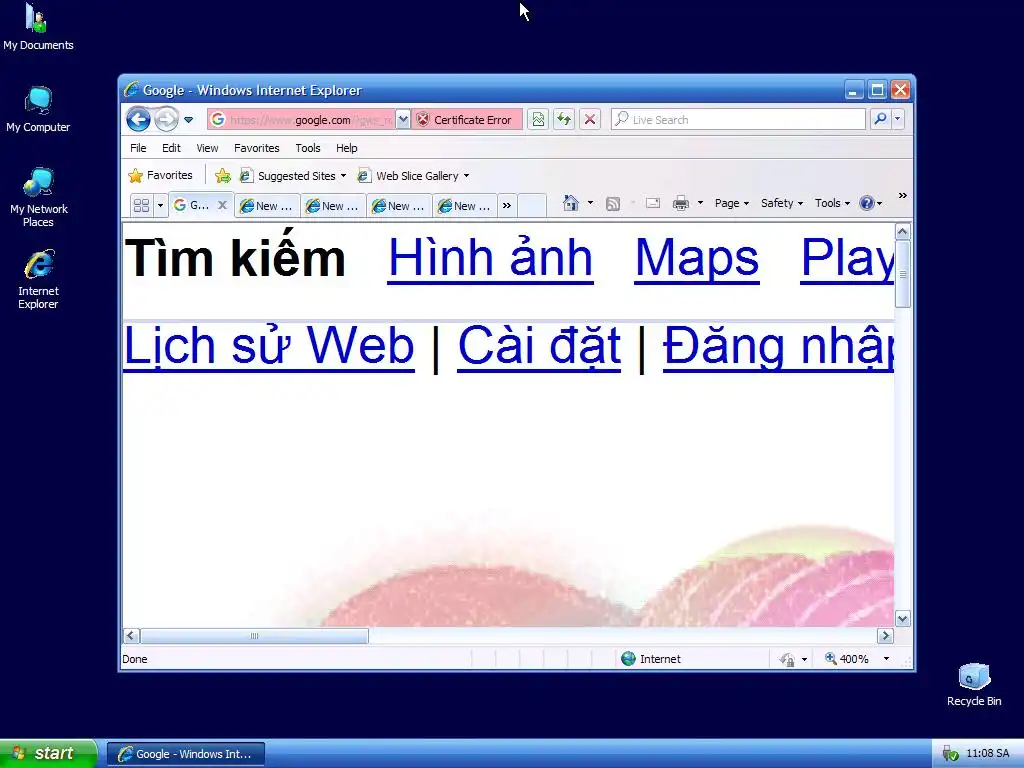The image size is (1024, 768).
Task: Expand the tab list dropdown arrow
Action: pos(160,206)
